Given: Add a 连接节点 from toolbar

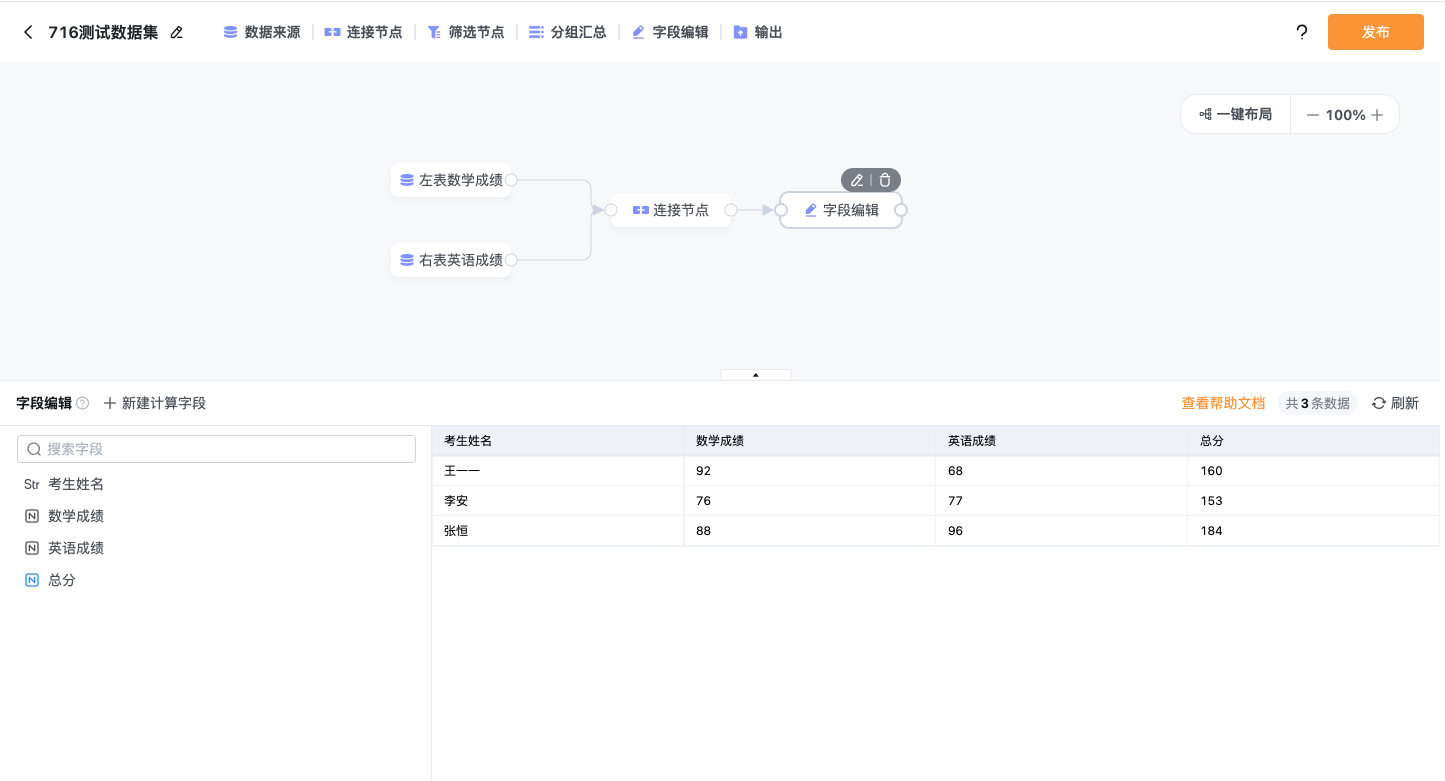Looking at the screenshot, I should [363, 32].
